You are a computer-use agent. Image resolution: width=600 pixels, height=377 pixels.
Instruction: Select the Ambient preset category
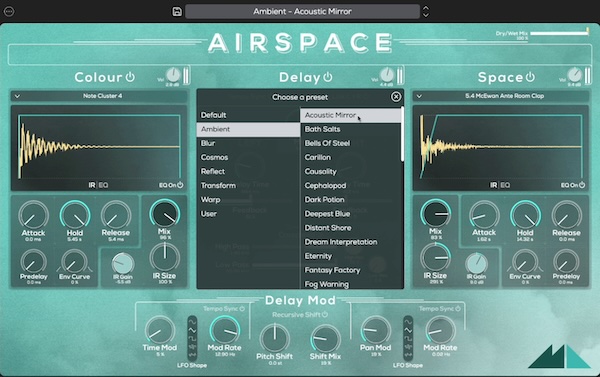click(x=248, y=129)
